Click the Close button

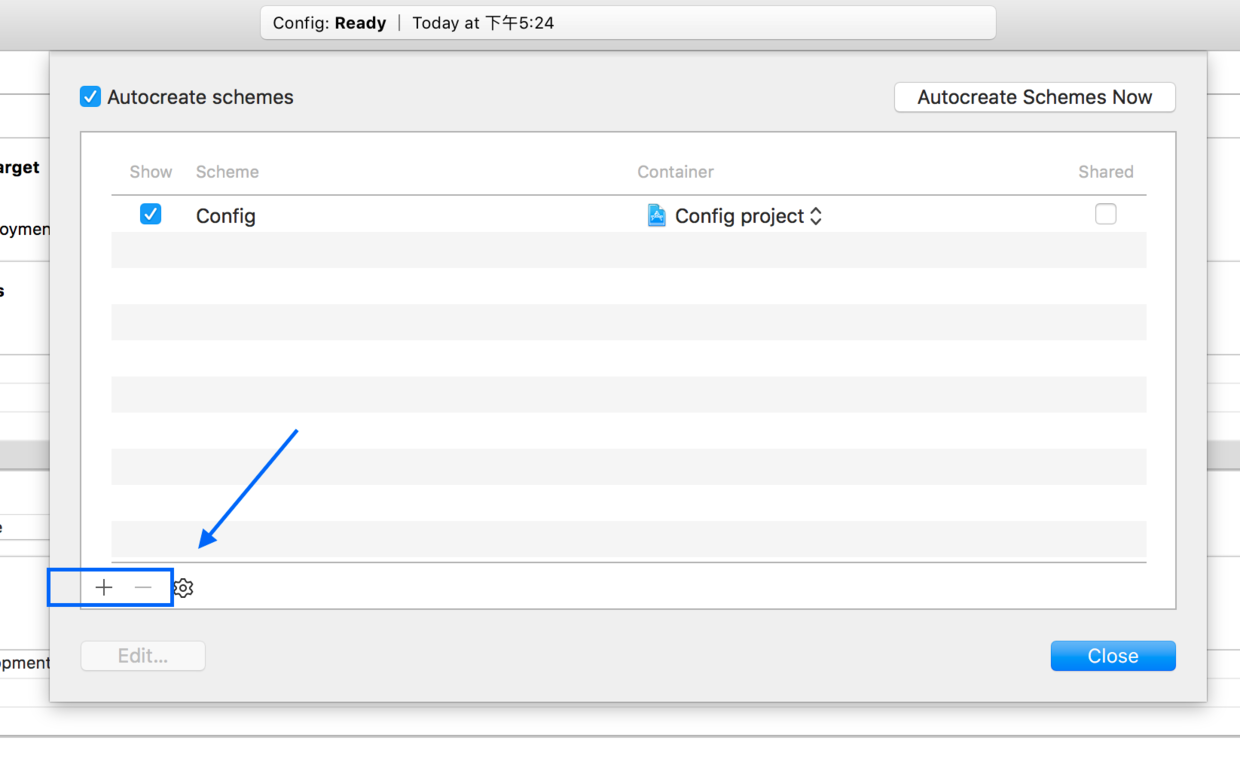pos(1113,656)
